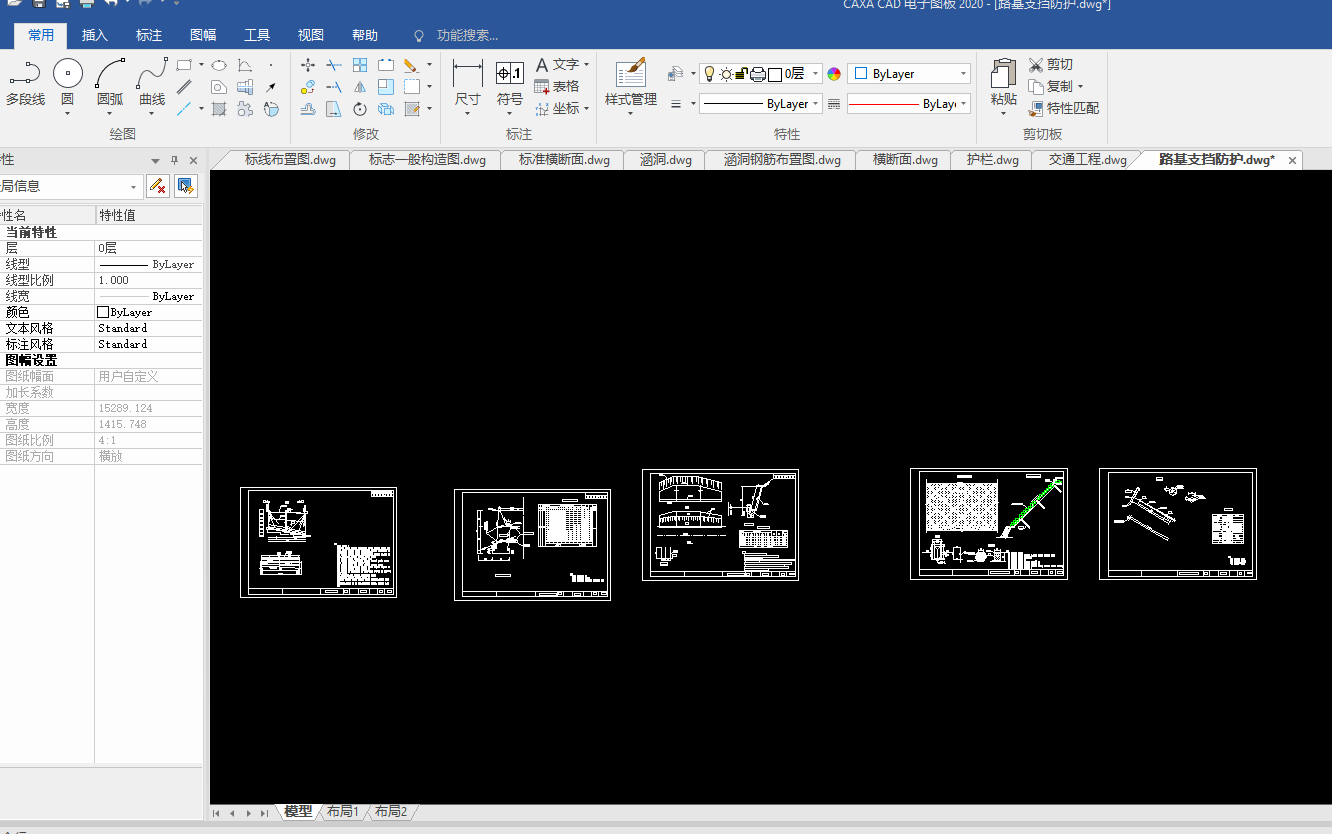Expand the 粘贴 paste dropdown arrow
Image resolution: width=1332 pixels, height=834 pixels.
click(1003, 113)
